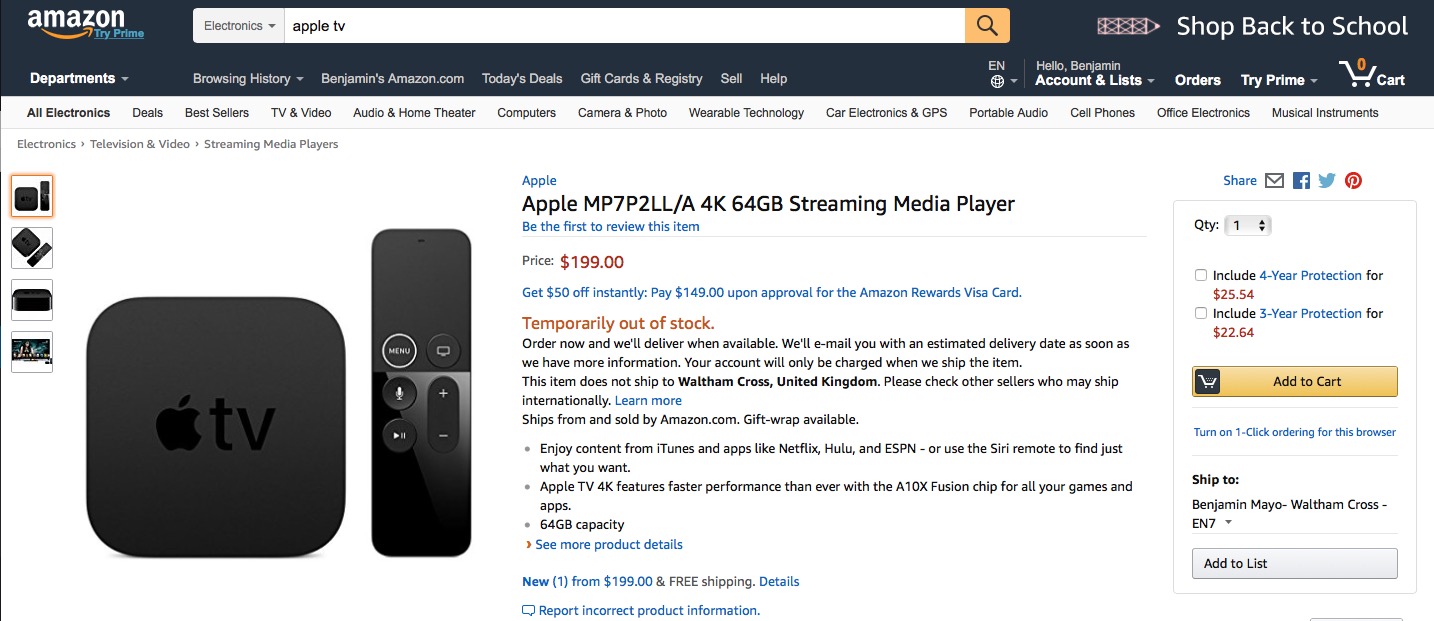This screenshot has width=1434, height=621.
Task: Click the orange search magnifier button
Action: pyautogui.click(x=987, y=26)
